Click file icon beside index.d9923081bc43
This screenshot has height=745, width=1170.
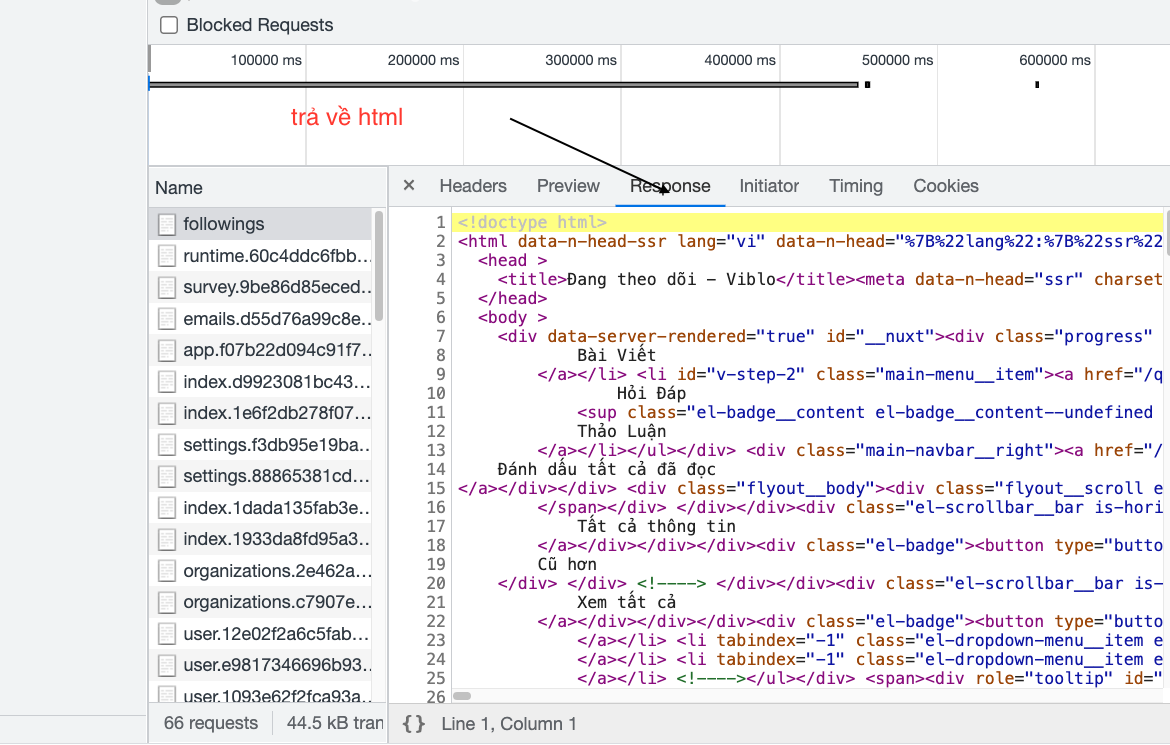pyautogui.click(x=167, y=381)
